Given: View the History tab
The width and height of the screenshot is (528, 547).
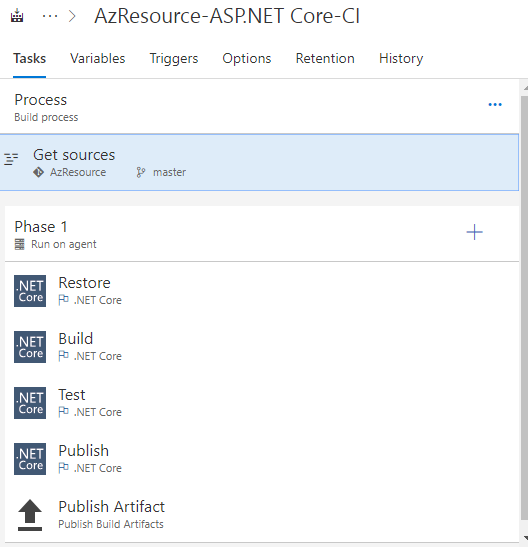Looking at the screenshot, I should pyautogui.click(x=401, y=58).
